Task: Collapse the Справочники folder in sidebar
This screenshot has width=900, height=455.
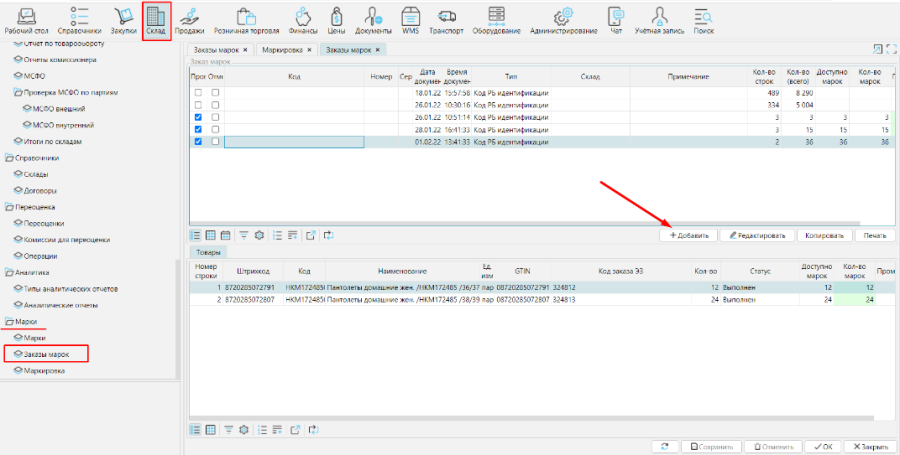Action: pyautogui.click(x=9, y=158)
